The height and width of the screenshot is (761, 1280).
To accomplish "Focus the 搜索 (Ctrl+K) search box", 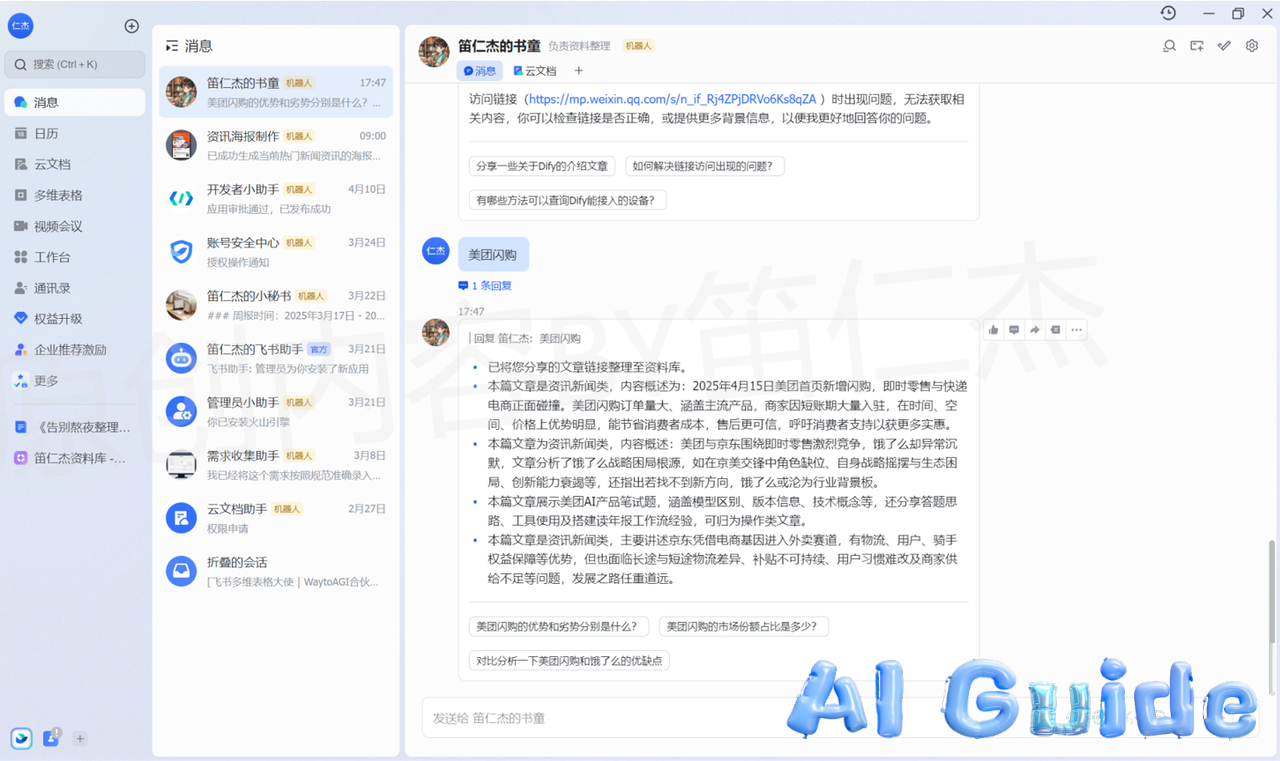I will coord(75,64).
